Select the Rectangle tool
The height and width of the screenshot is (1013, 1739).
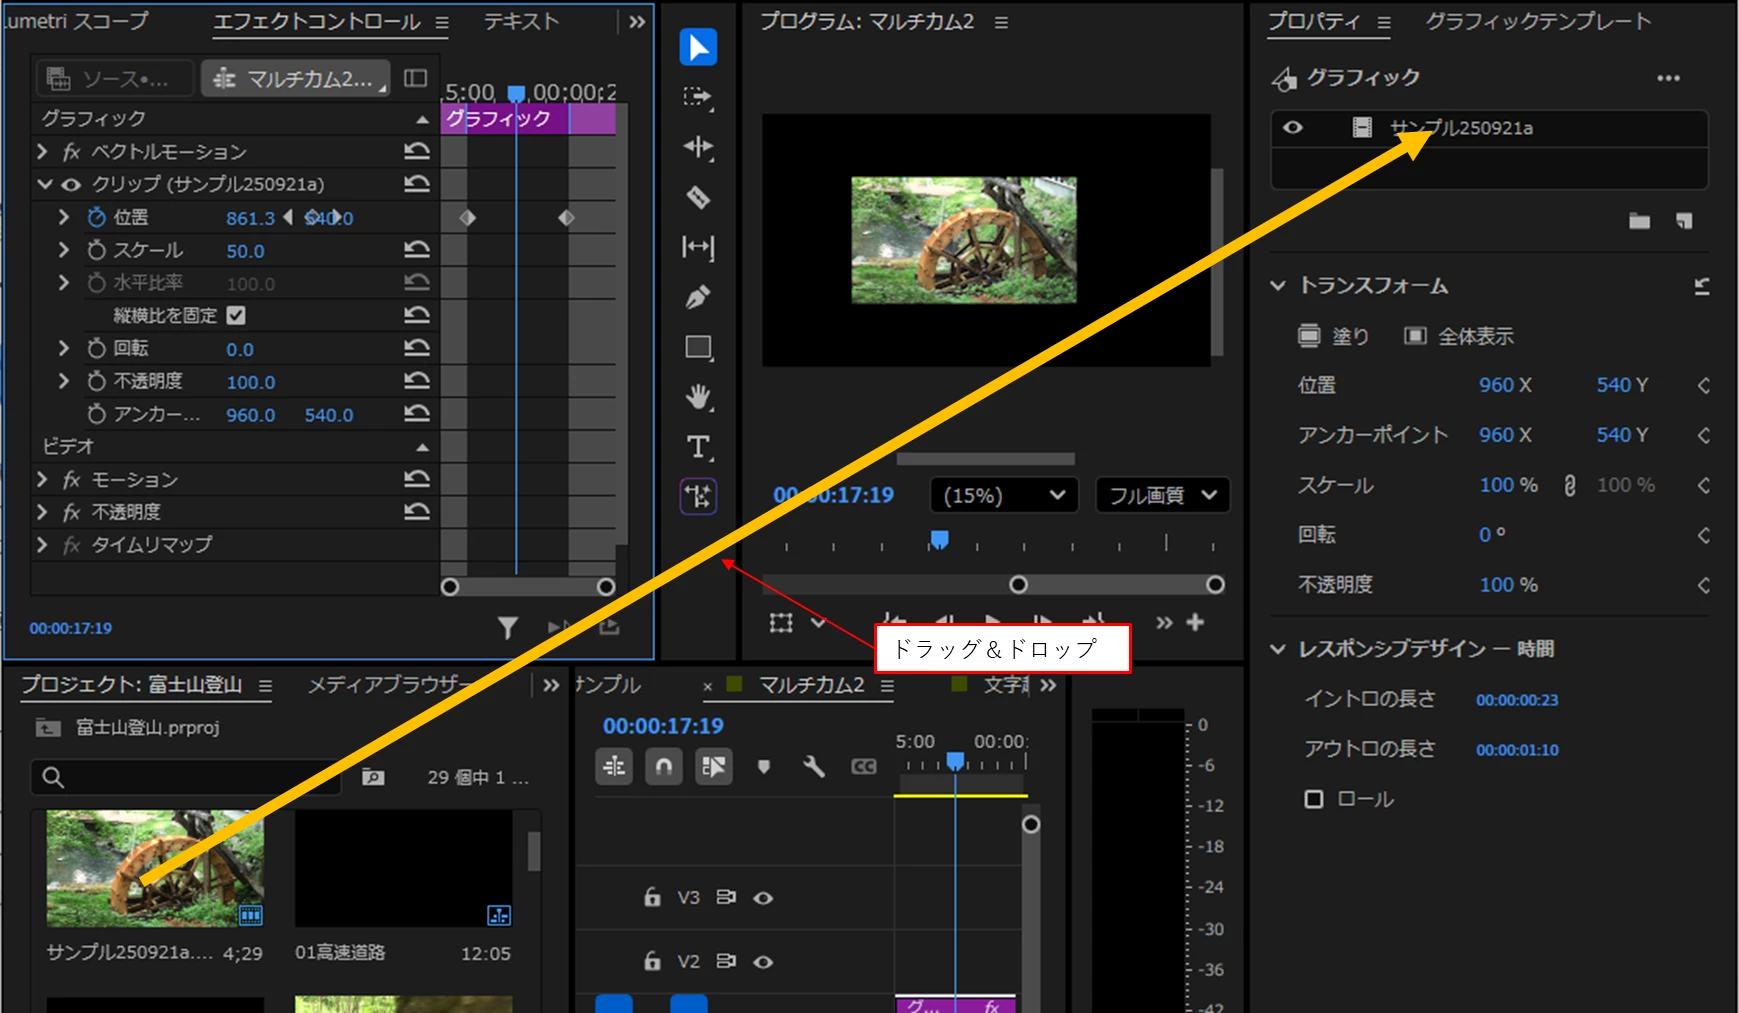click(698, 348)
